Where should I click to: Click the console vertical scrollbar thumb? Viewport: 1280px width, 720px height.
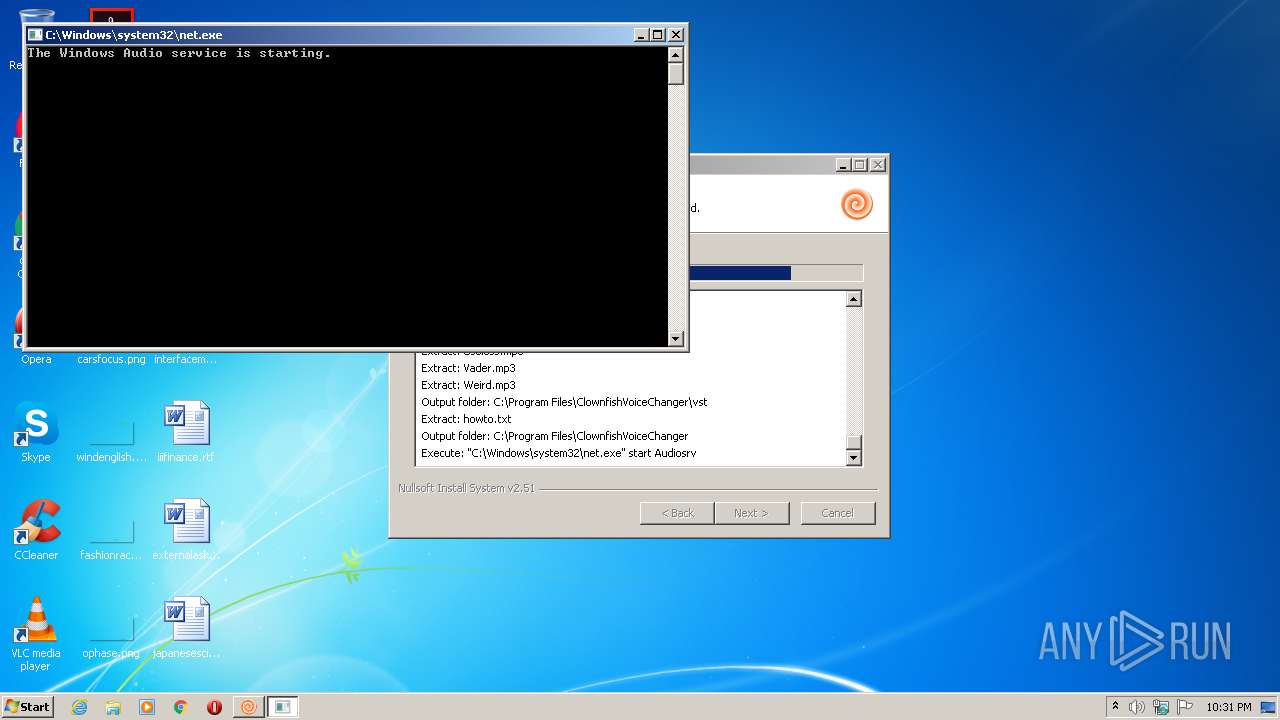676,73
